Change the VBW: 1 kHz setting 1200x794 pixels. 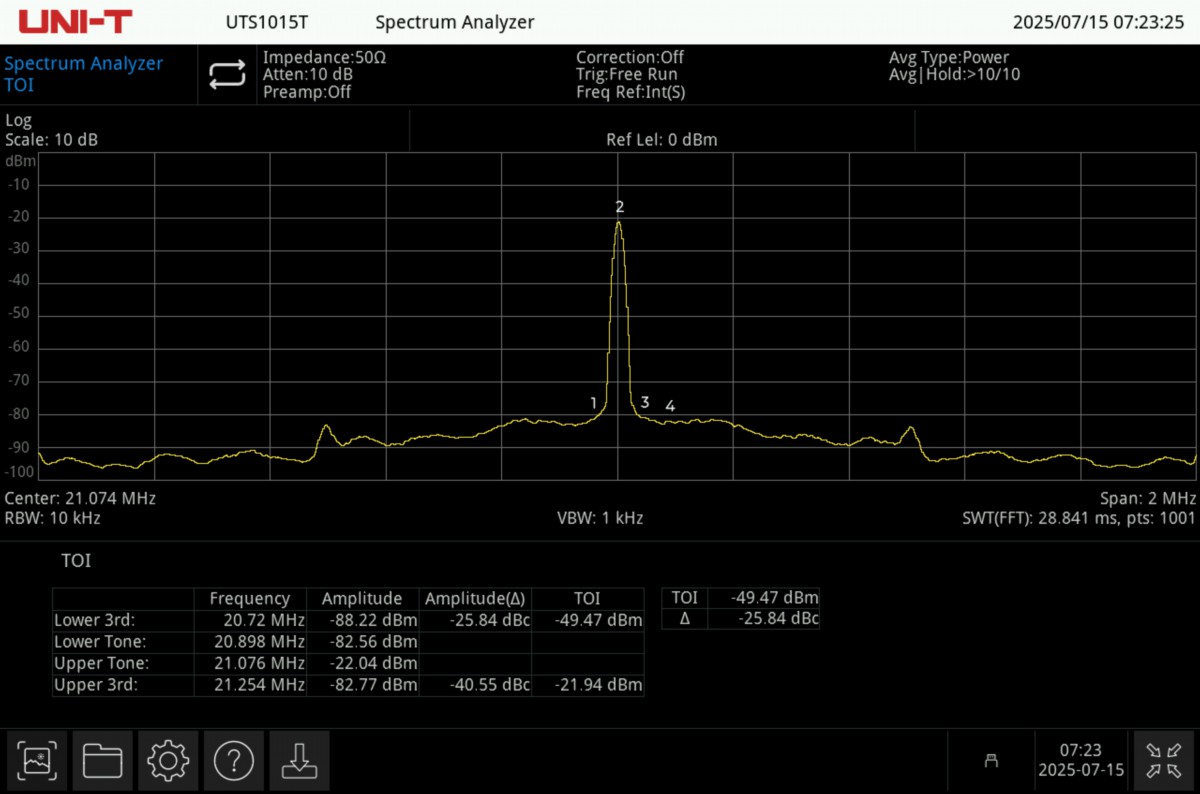point(599,518)
